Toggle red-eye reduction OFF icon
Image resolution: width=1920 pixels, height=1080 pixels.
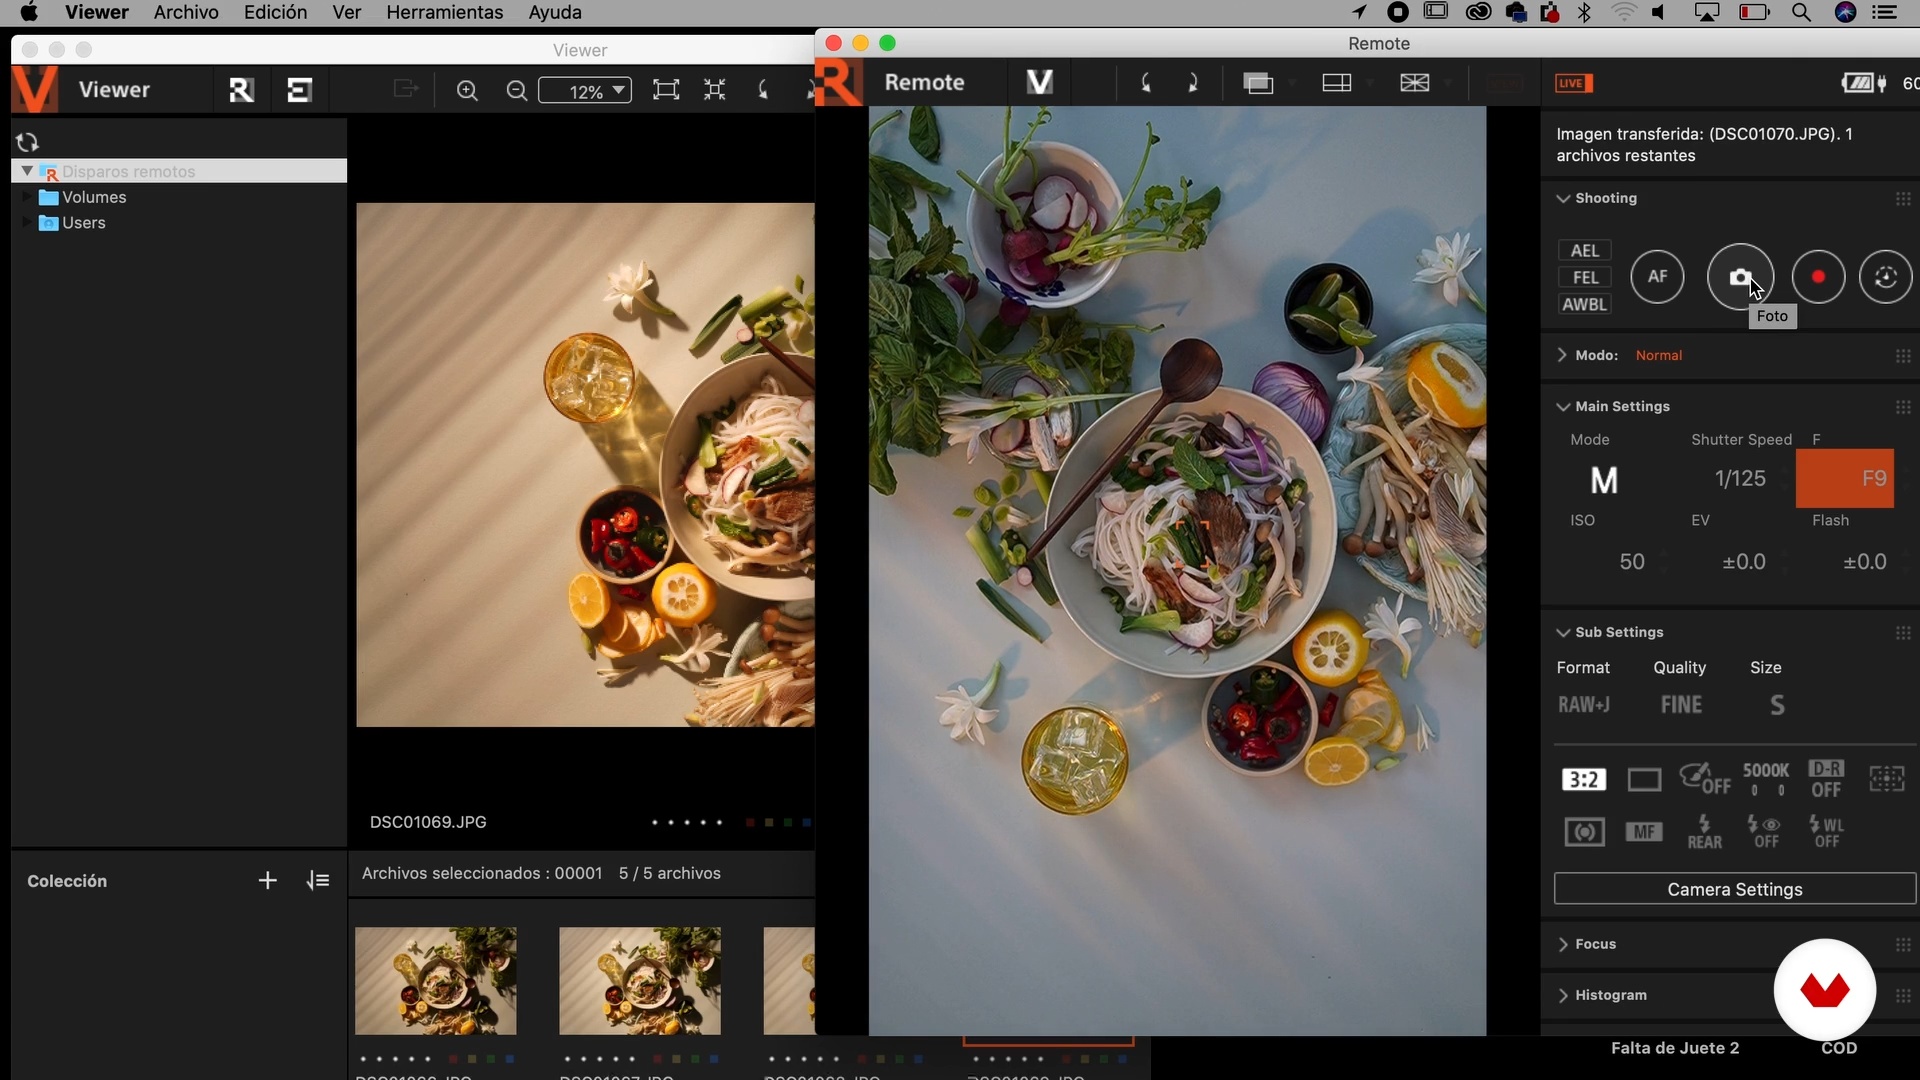tap(1765, 832)
